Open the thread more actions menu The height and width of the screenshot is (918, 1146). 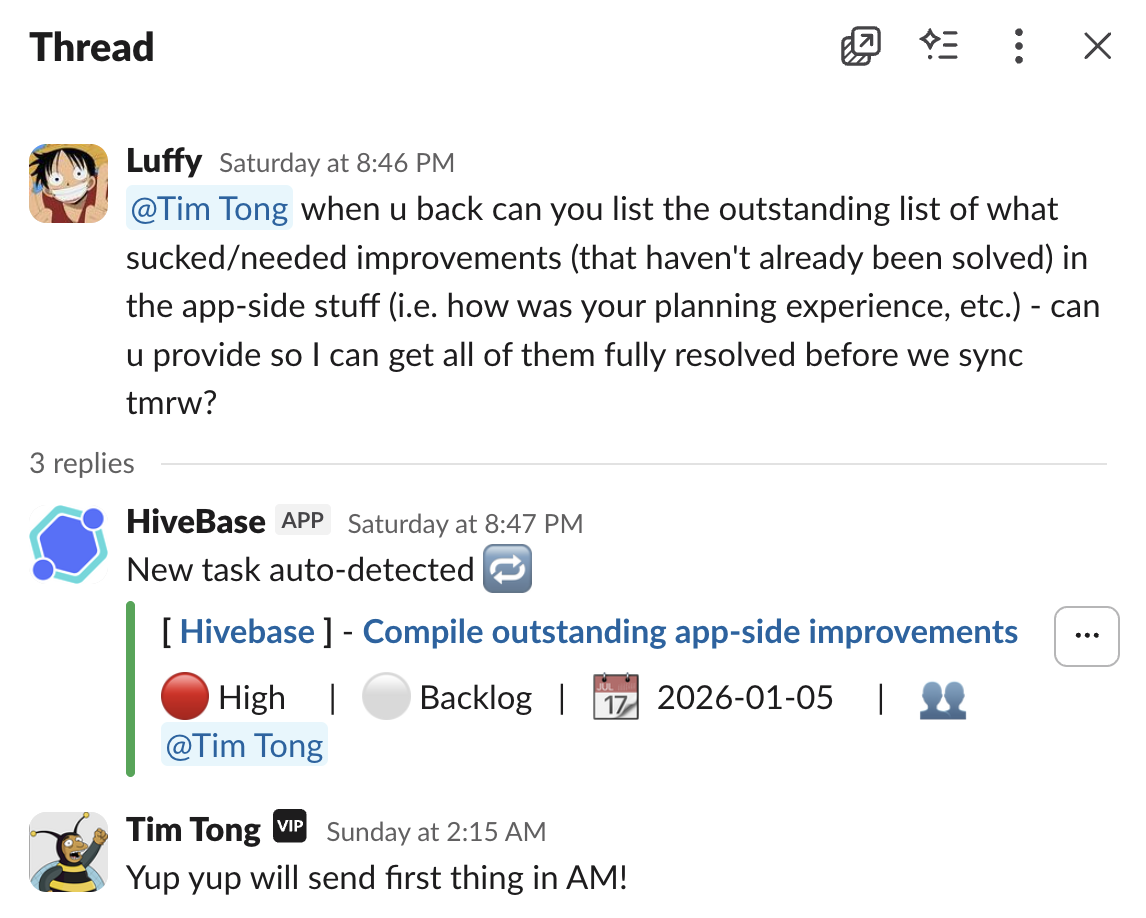coord(1018,47)
